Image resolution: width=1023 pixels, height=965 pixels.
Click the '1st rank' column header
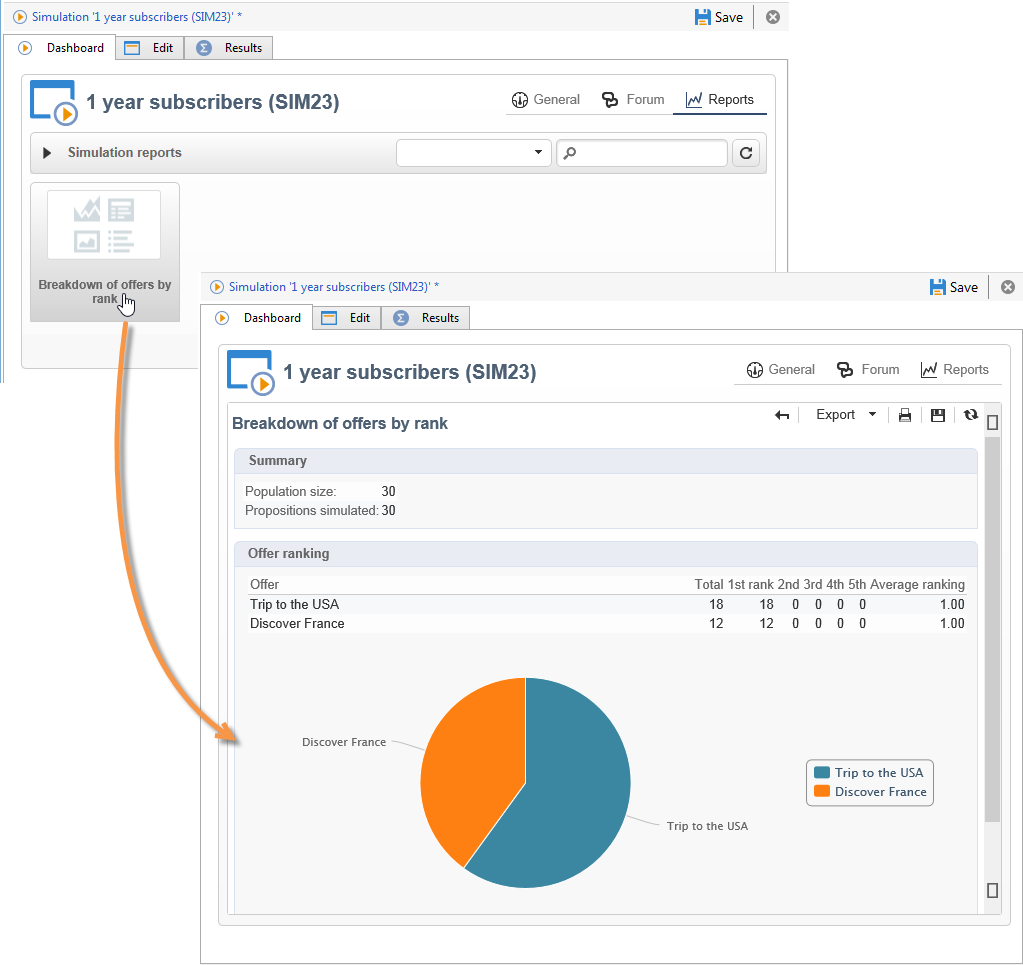pos(750,584)
